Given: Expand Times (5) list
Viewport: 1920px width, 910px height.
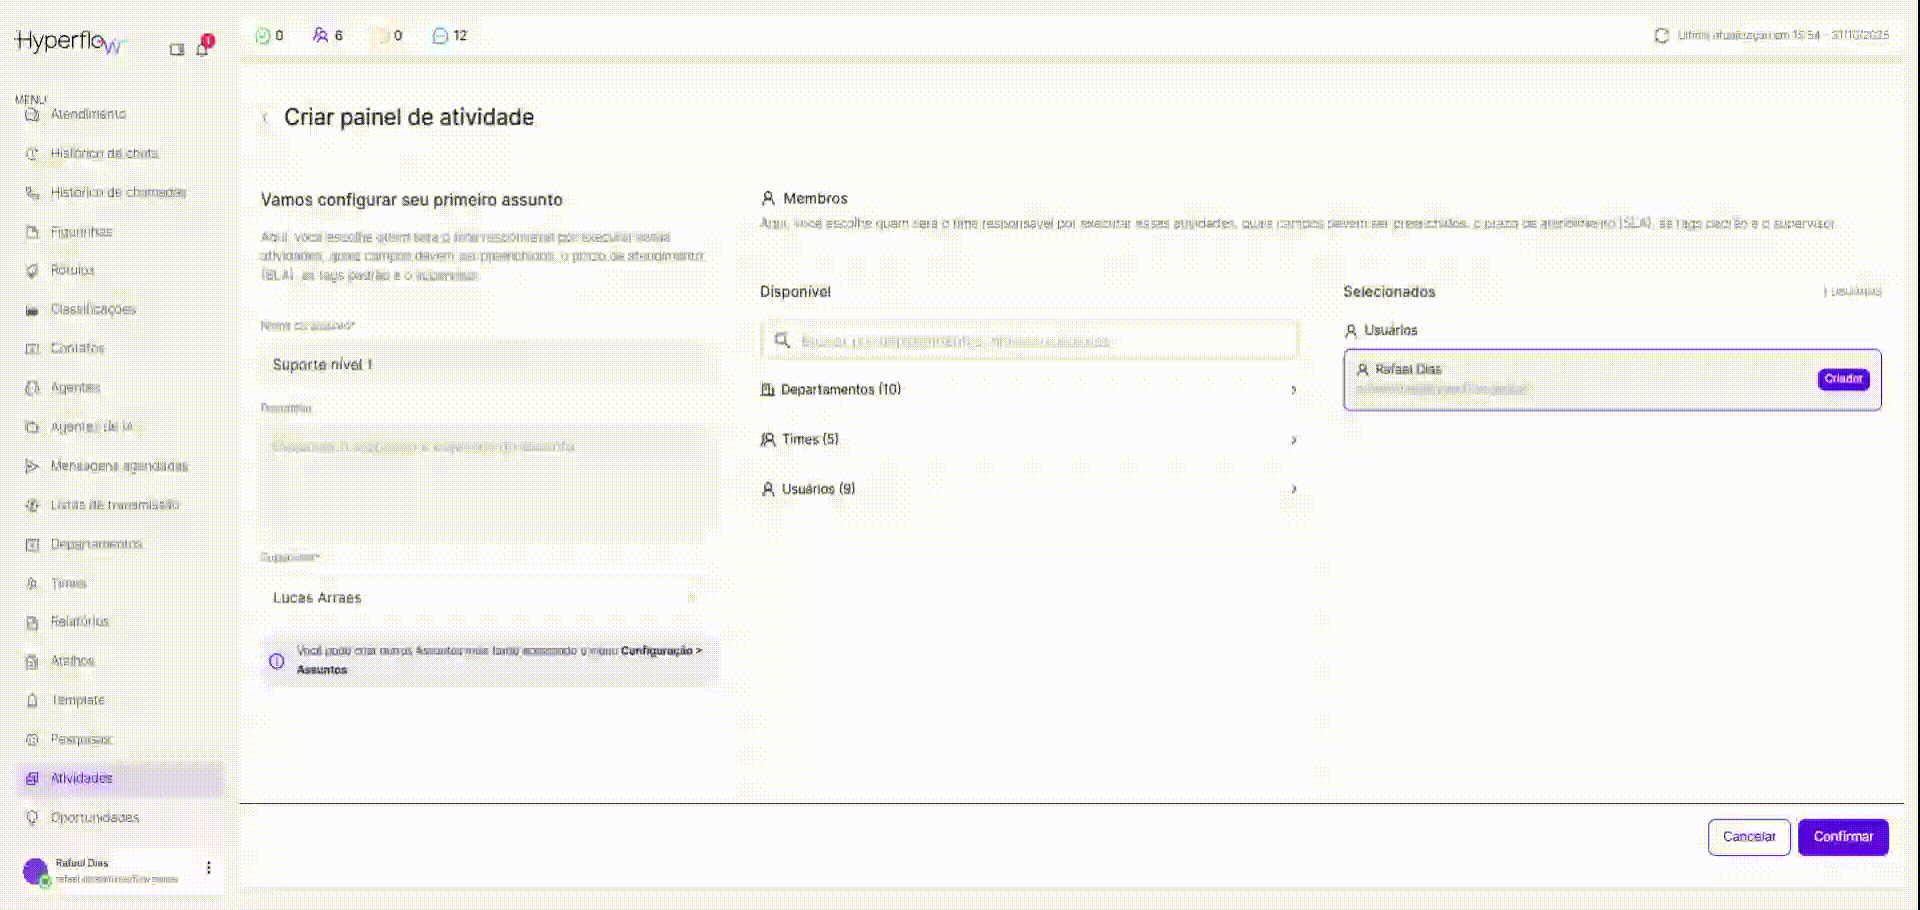Looking at the screenshot, I should 1293,440.
